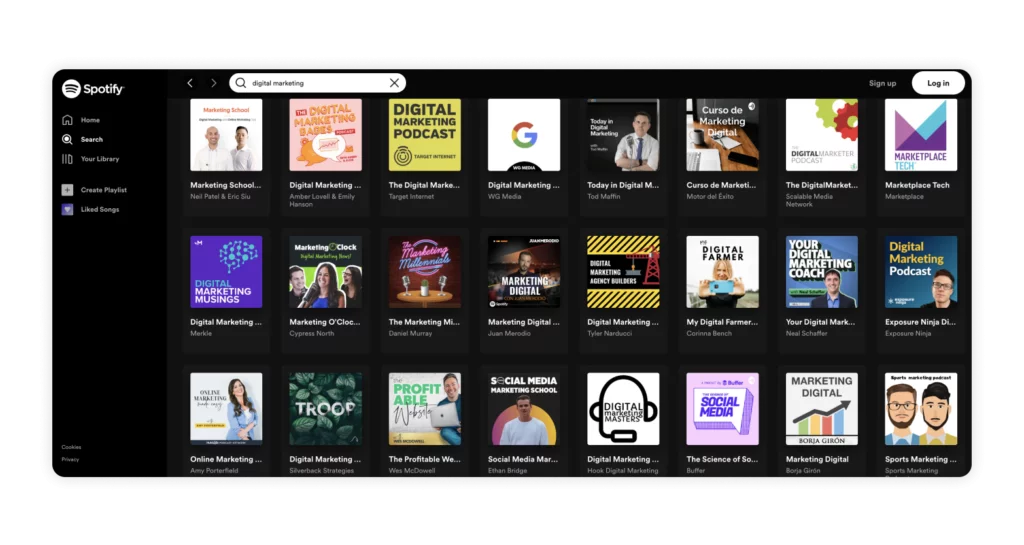Open the Digital Marketing Masters cover

tap(623, 409)
